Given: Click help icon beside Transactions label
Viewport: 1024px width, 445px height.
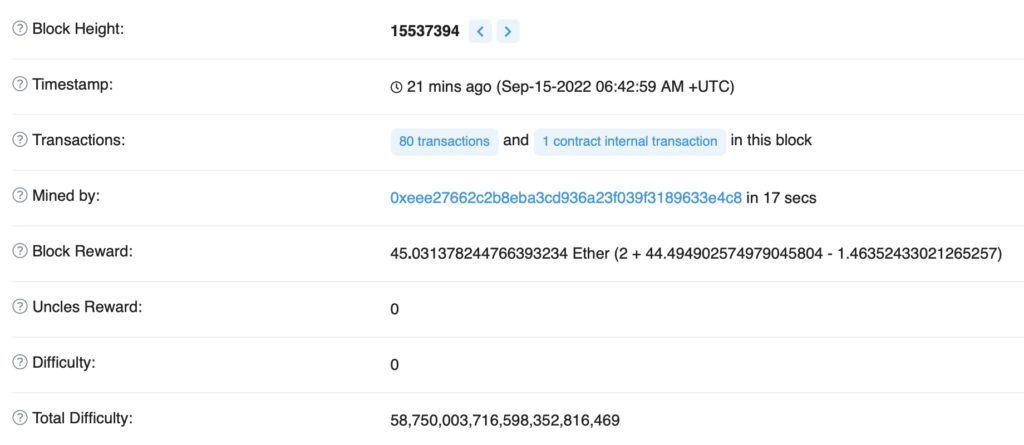Looking at the screenshot, I should 20,140.
